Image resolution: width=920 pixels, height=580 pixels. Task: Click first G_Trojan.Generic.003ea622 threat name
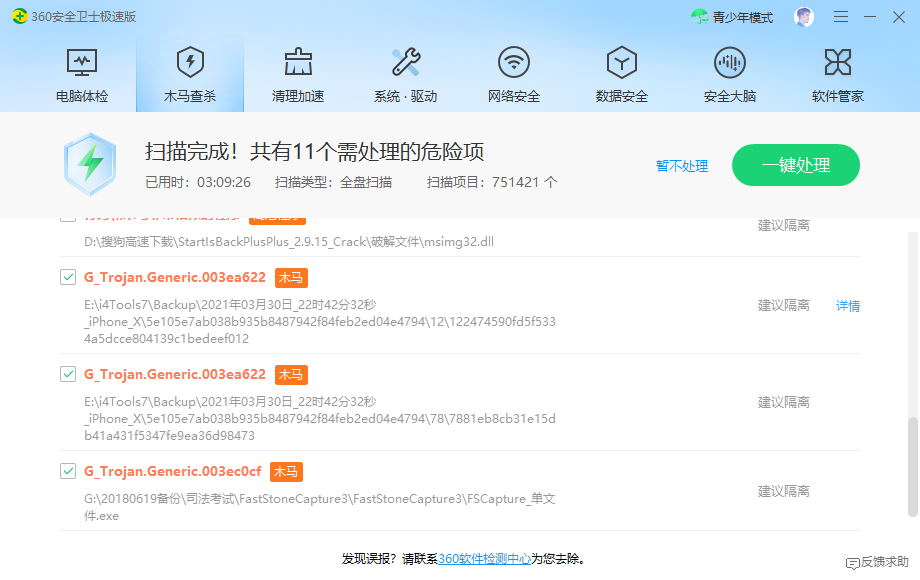point(175,277)
